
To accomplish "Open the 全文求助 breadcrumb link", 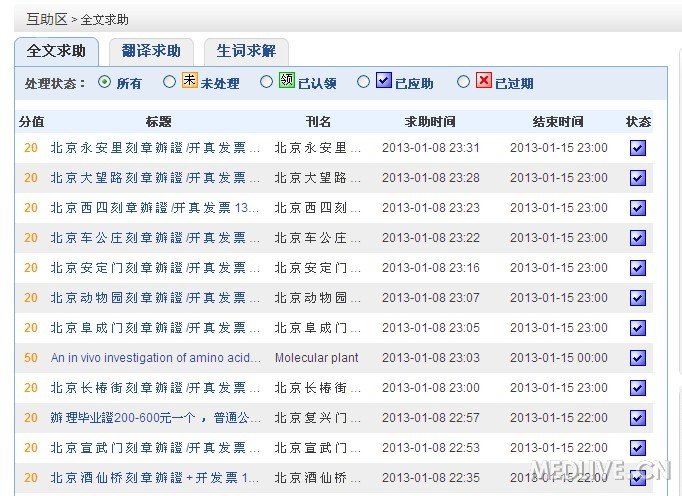I will 104,20.
